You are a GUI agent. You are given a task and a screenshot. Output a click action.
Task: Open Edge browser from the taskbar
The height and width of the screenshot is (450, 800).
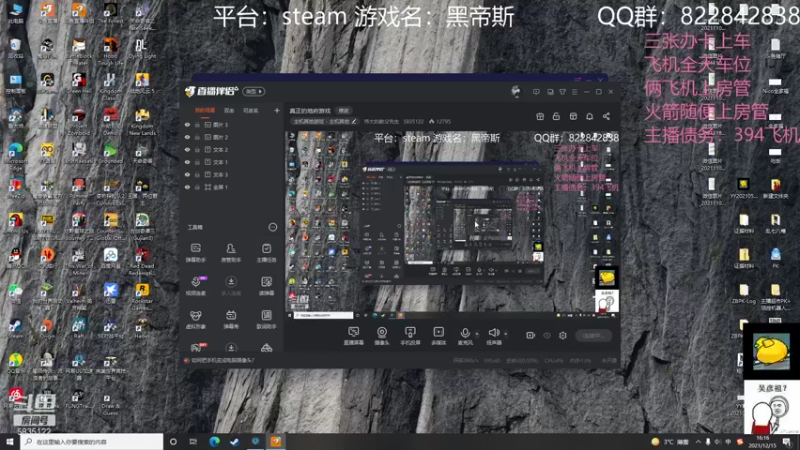214,442
